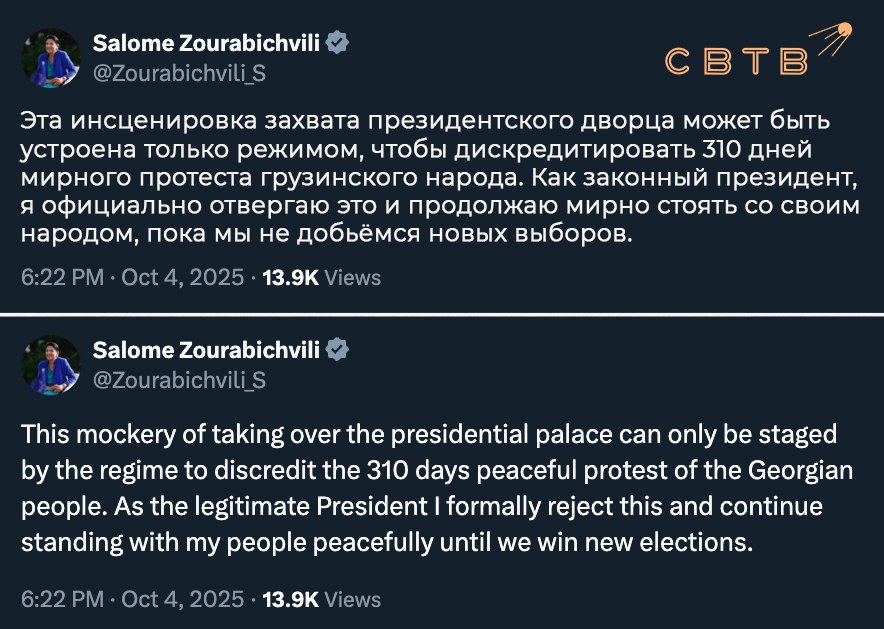
Task: Click the "Views" label under the English tweet
Action: tap(353, 599)
